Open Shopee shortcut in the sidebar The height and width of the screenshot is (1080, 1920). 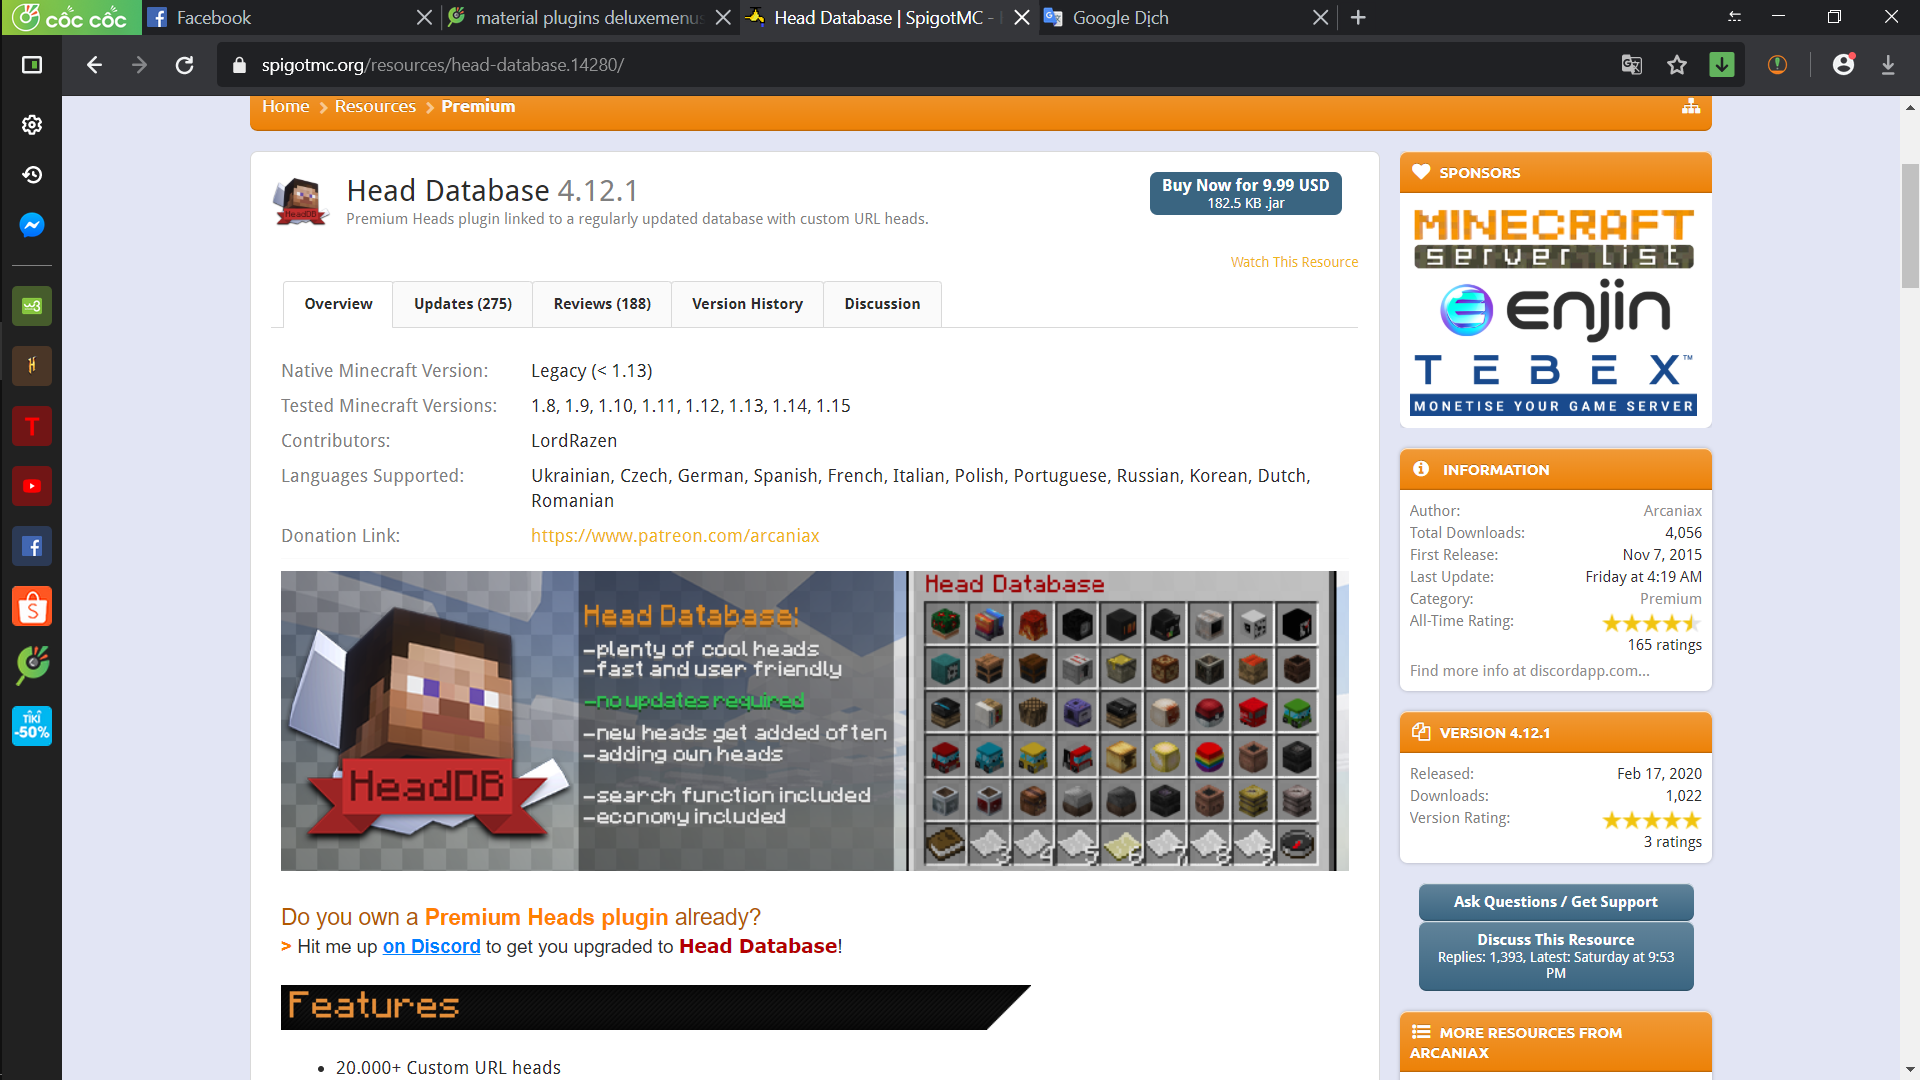pos(32,606)
